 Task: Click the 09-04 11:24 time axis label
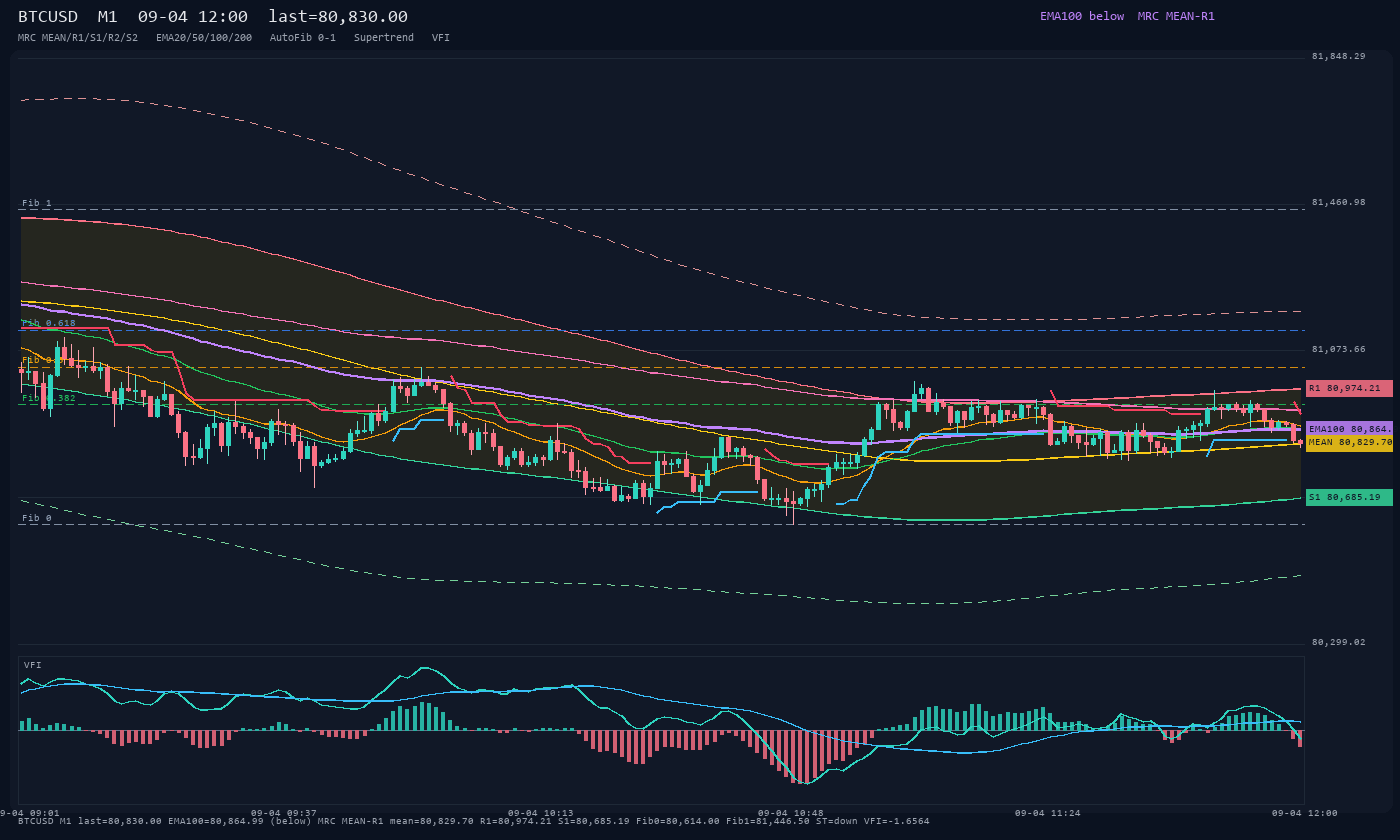(1048, 813)
